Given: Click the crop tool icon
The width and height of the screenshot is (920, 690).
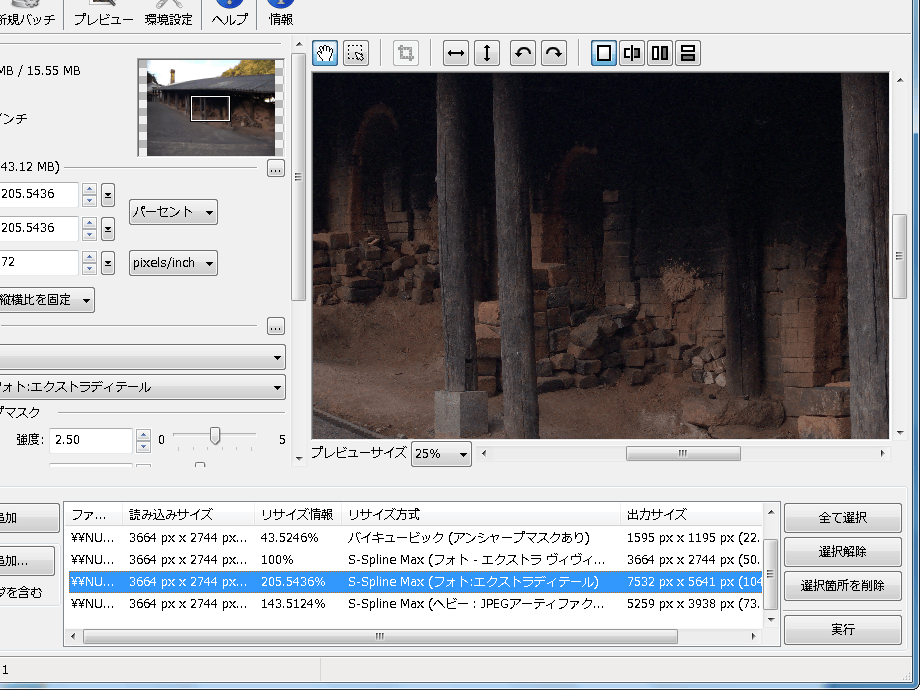Looking at the screenshot, I should (405, 53).
